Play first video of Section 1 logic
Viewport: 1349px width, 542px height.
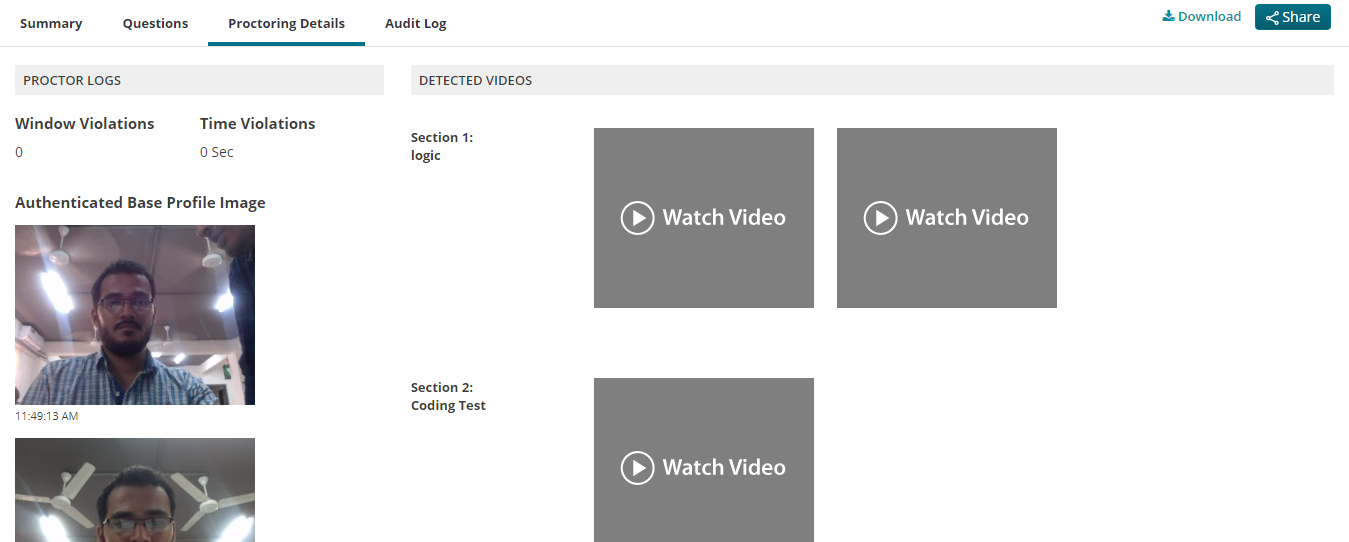tap(704, 218)
